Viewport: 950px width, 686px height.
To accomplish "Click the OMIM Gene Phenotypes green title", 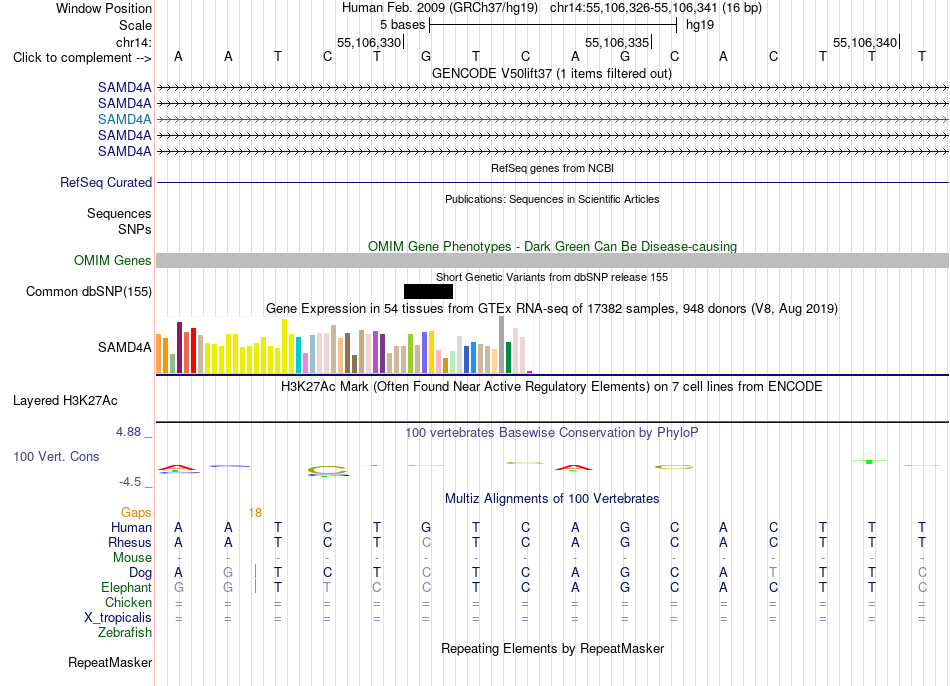I will (552, 247).
